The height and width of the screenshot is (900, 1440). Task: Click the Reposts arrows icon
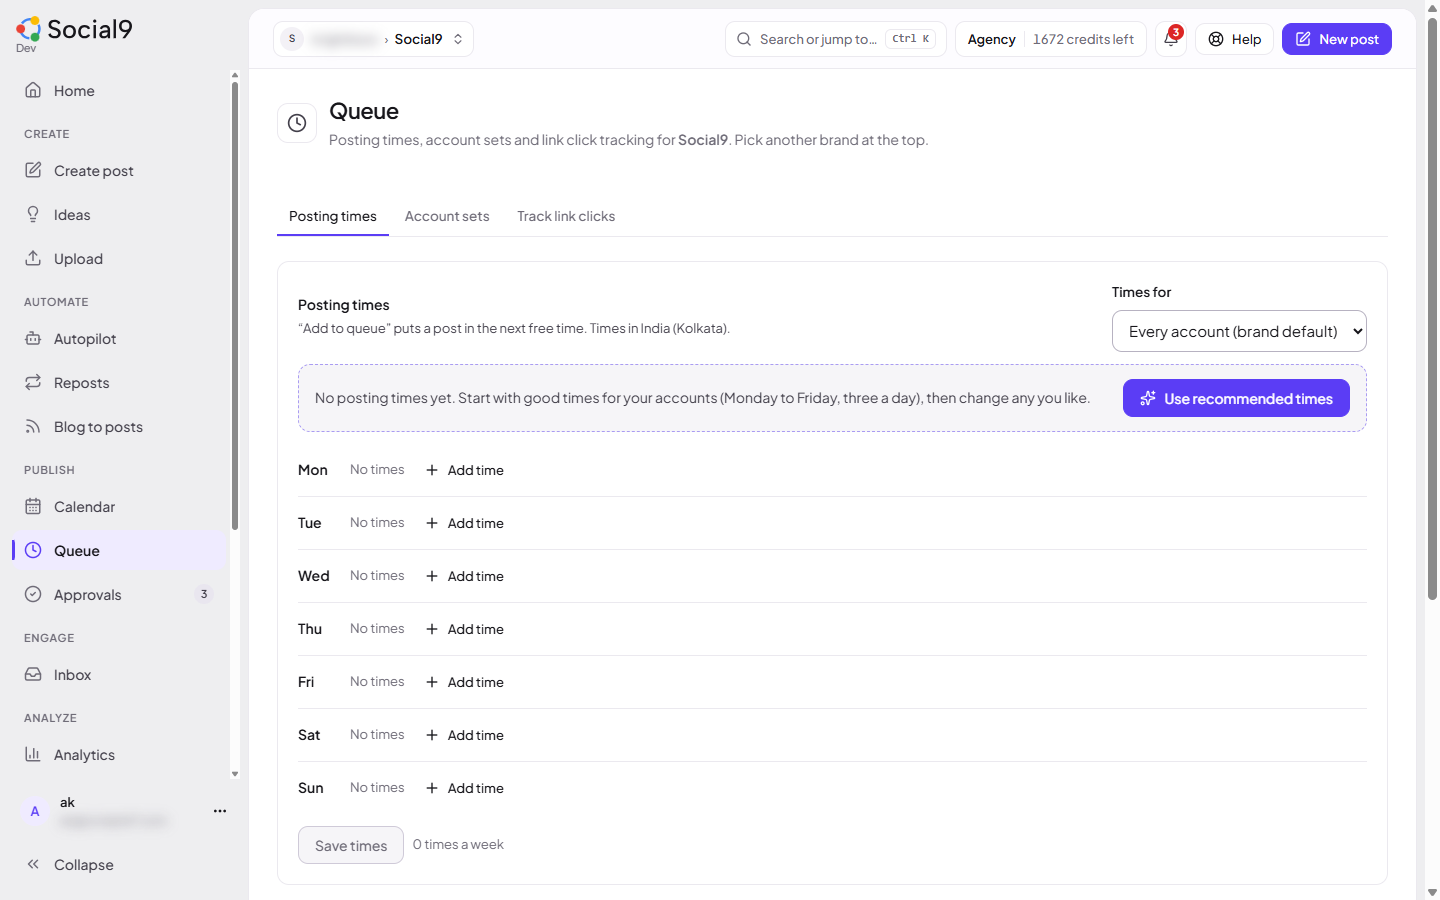(x=33, y=382)
